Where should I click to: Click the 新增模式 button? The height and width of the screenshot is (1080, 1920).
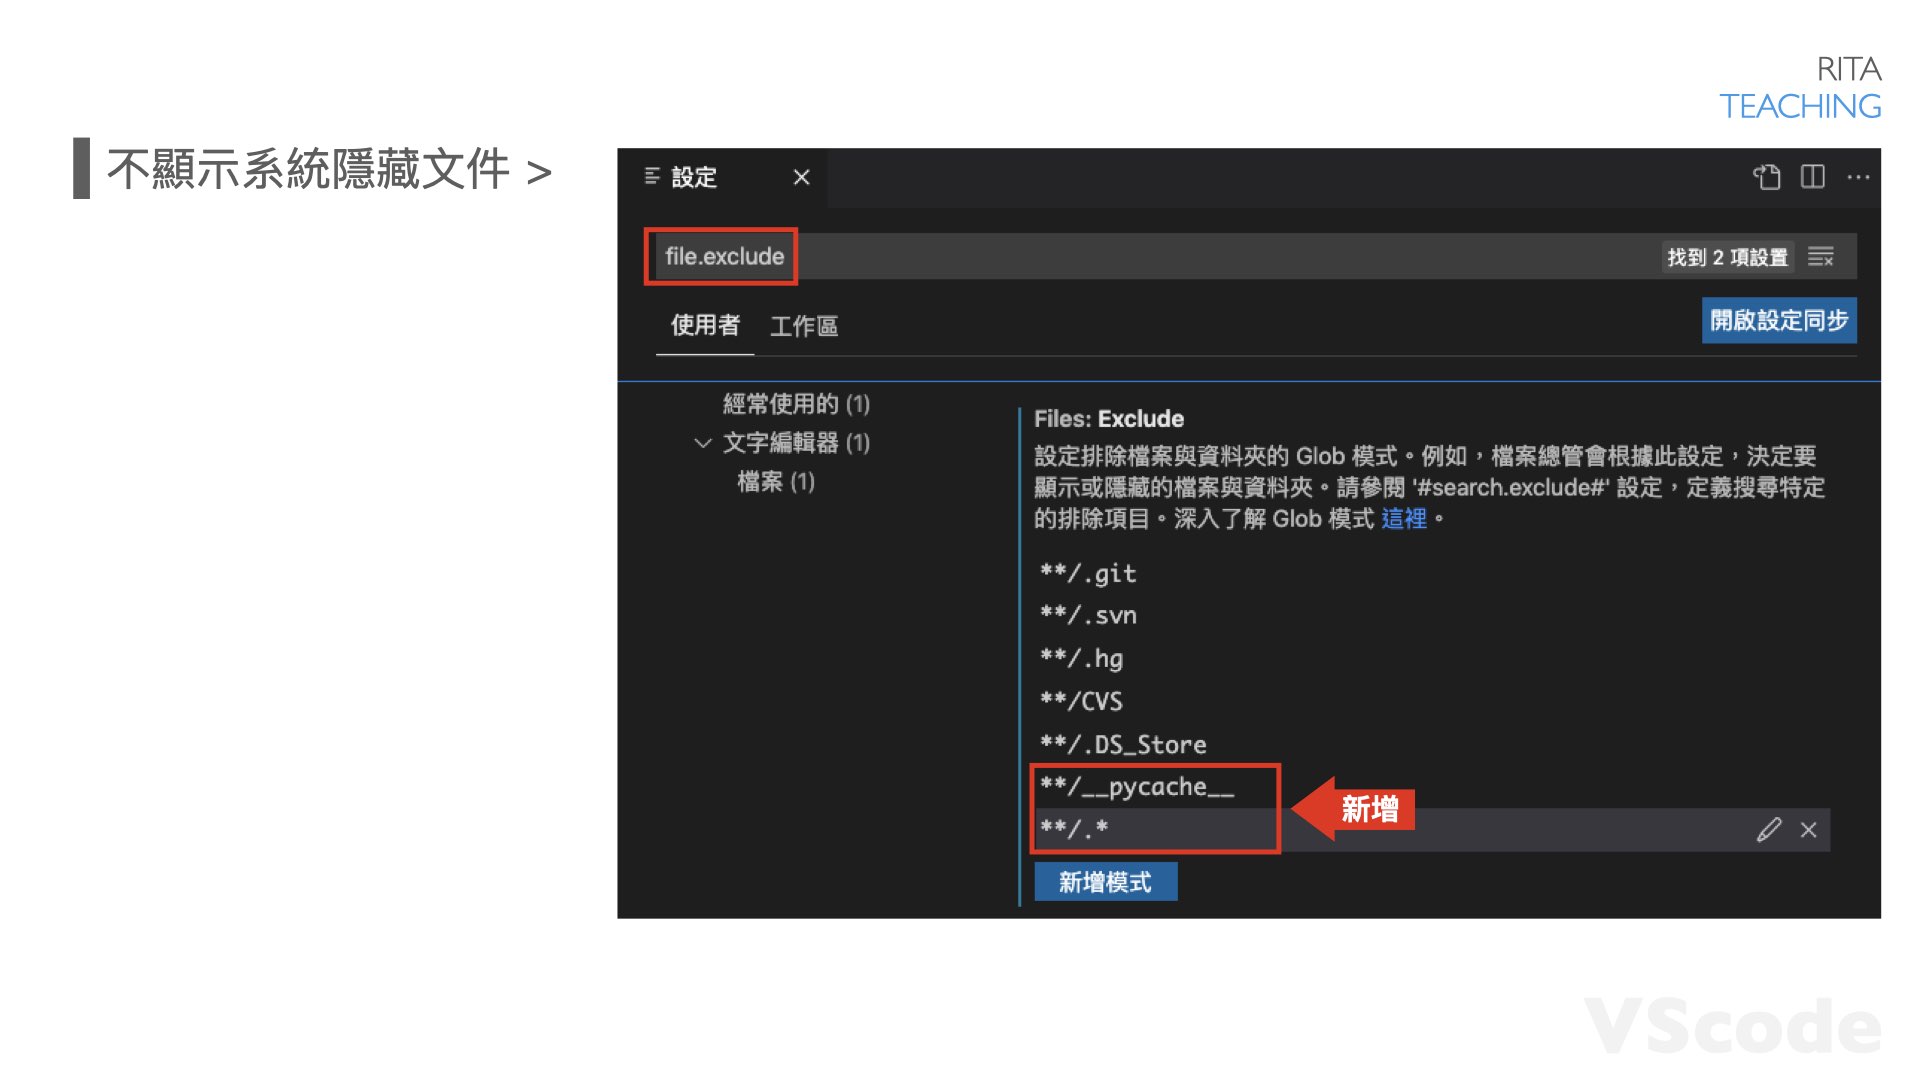coord(1105,881)
